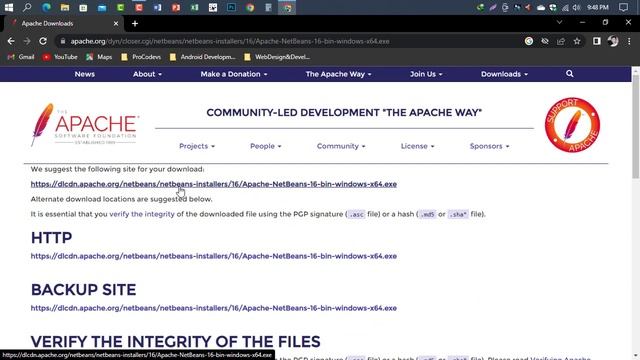Expand the About dropdown menu
This screenshot has width=640, height=360.
point(147,74)
